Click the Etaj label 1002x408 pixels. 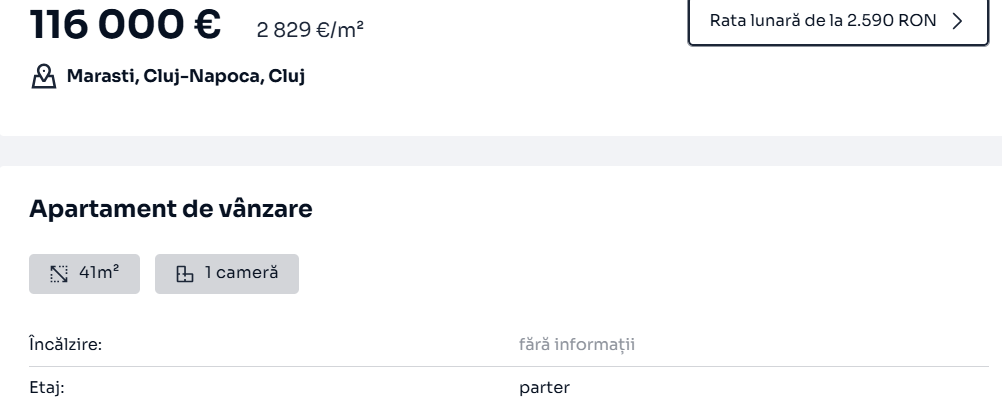click(x=47, y=388)
